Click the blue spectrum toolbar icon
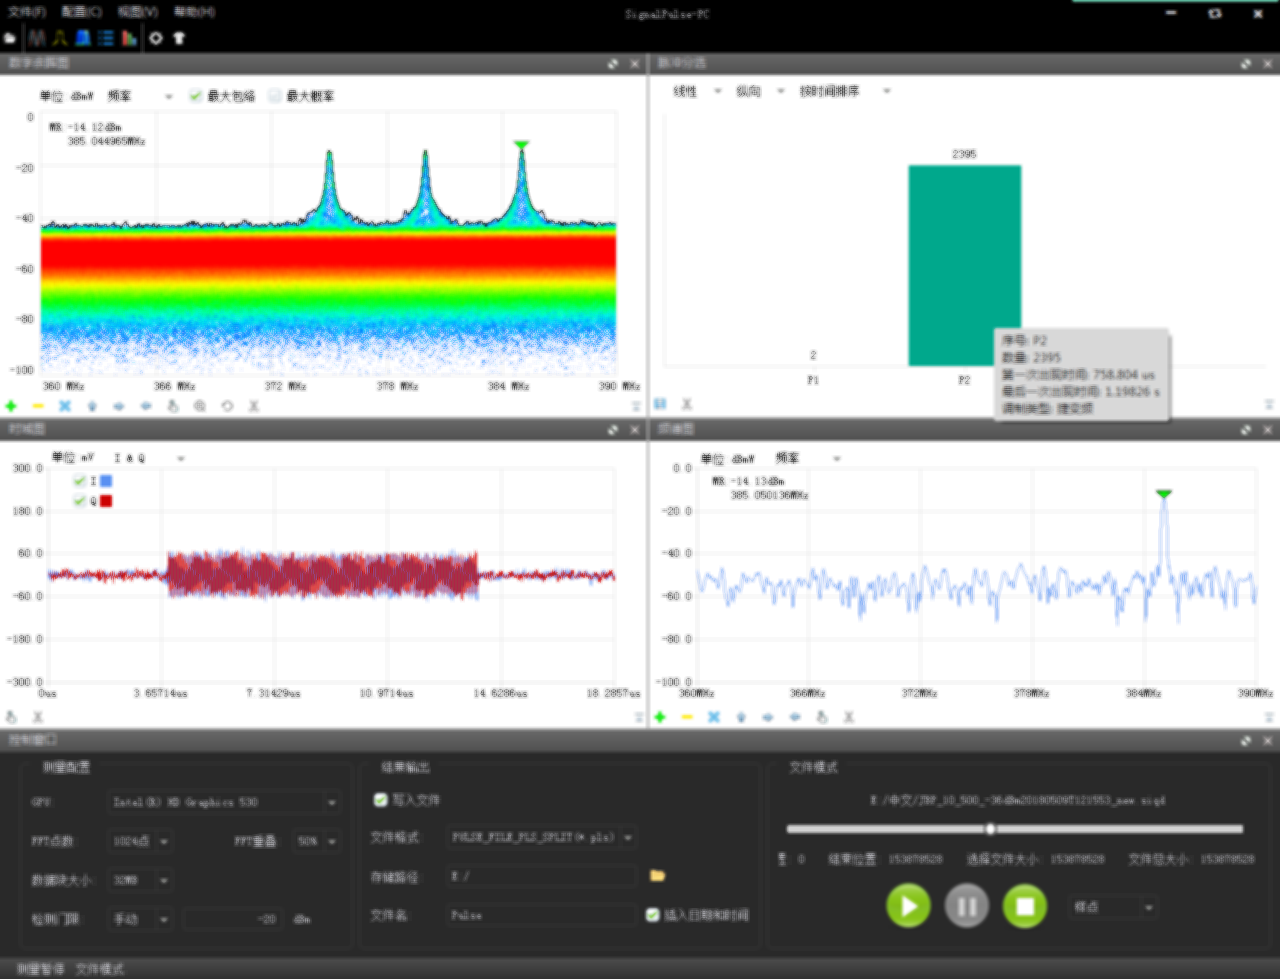This screenshot has width=1280, height=979. [x=83, y=38]
